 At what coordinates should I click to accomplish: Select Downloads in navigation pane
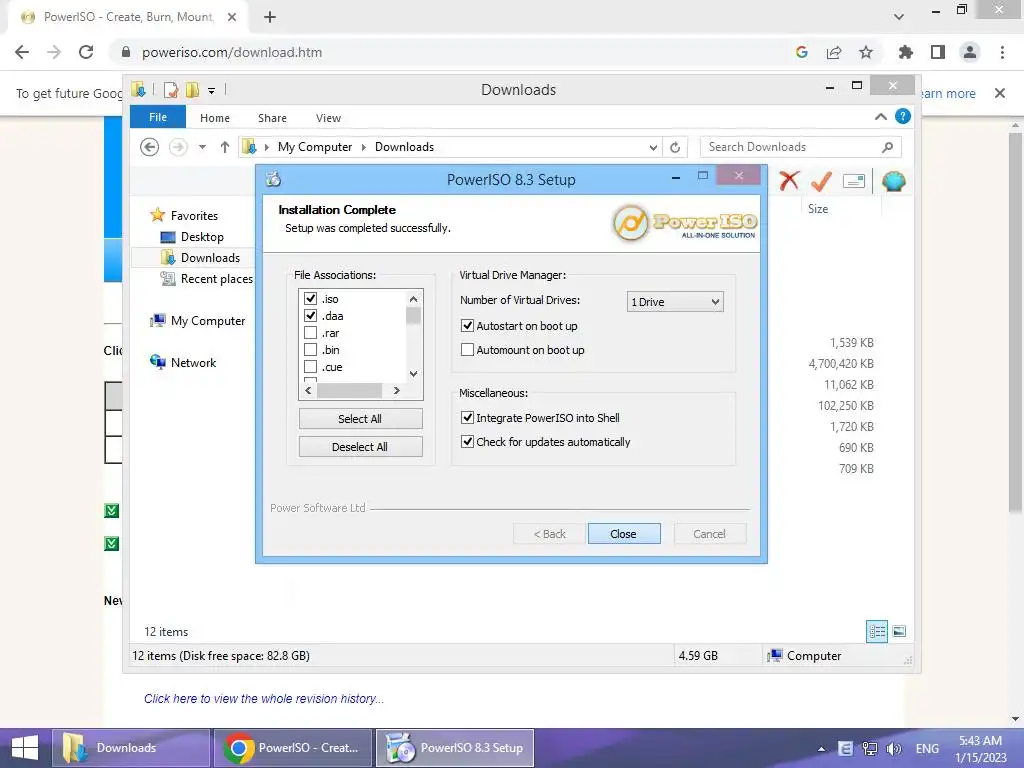pyautogui.click(x=210, y=257)
